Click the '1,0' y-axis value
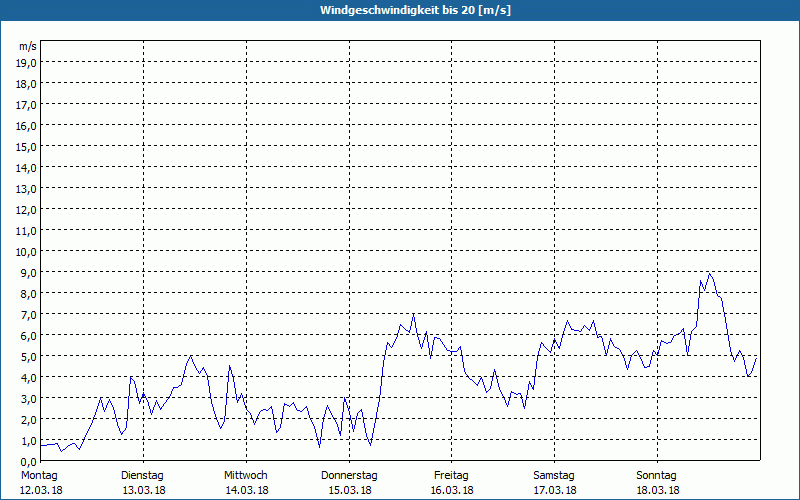The height and width of the screenshot is (500, 800). pos(29,441)
